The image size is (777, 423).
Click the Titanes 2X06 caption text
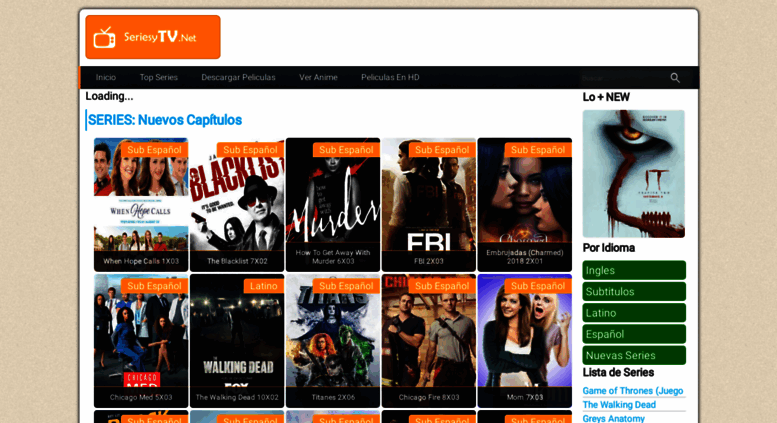point(333,397)
